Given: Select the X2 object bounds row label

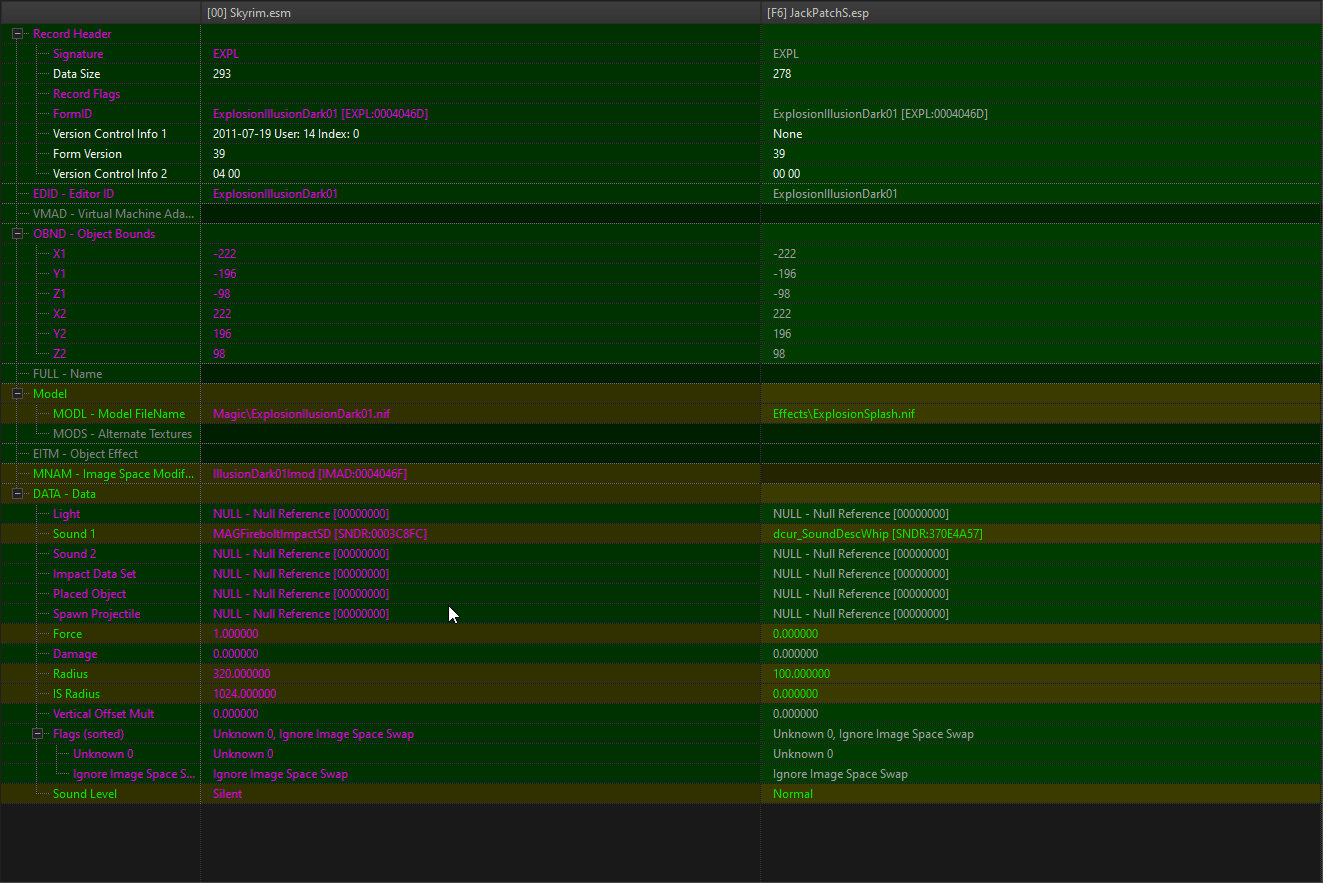Looking at the screenshot, I should click(x=59, y=314).
